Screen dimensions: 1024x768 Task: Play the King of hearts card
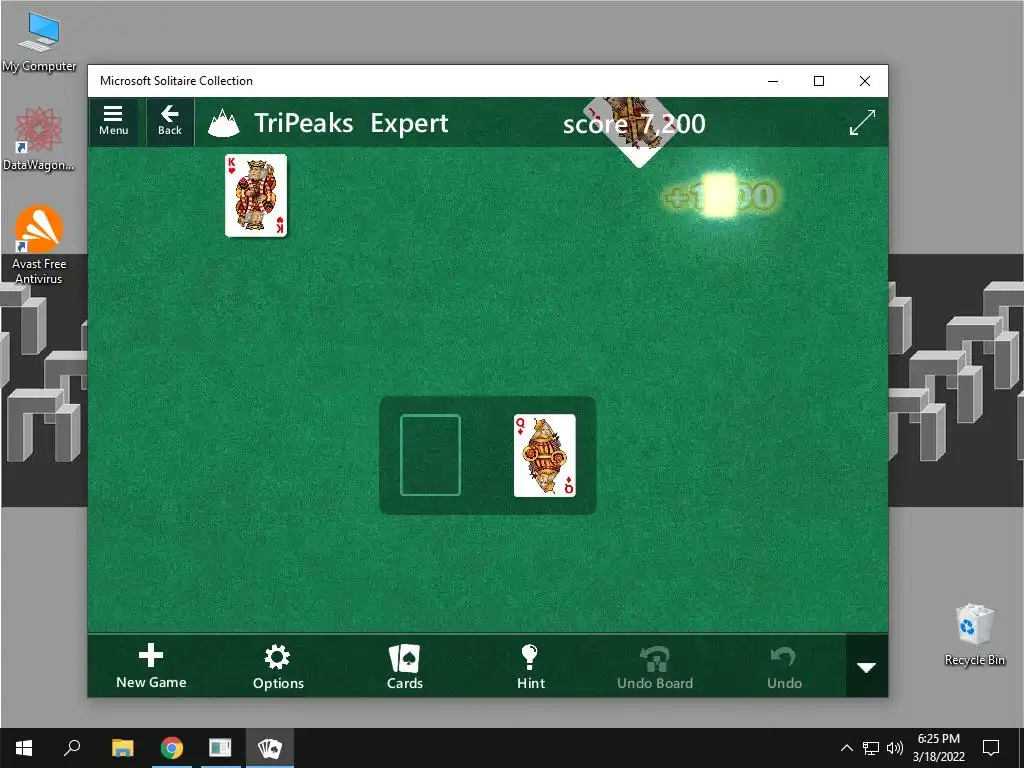(255, 195)
